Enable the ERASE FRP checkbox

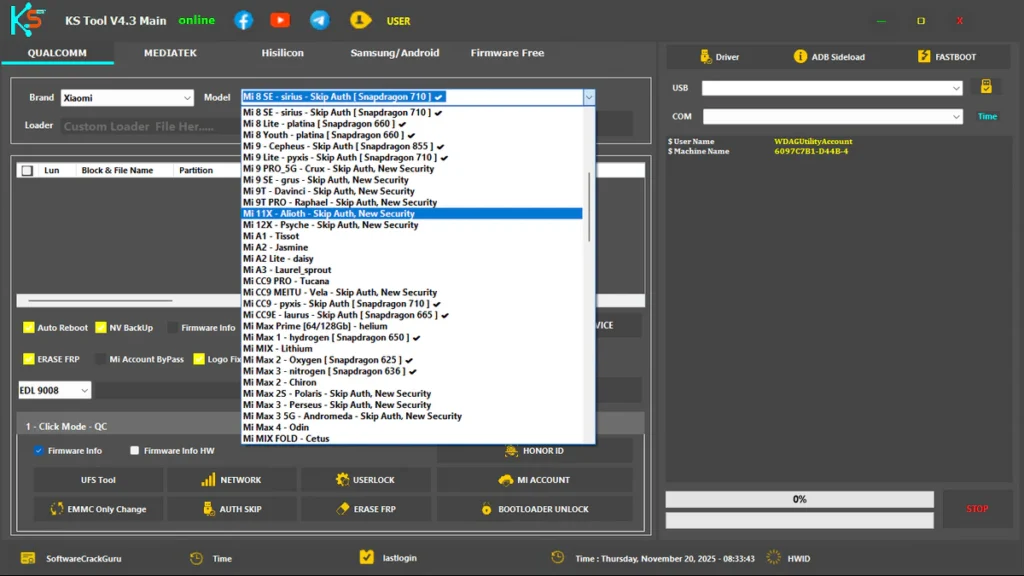tap(29, 359)
